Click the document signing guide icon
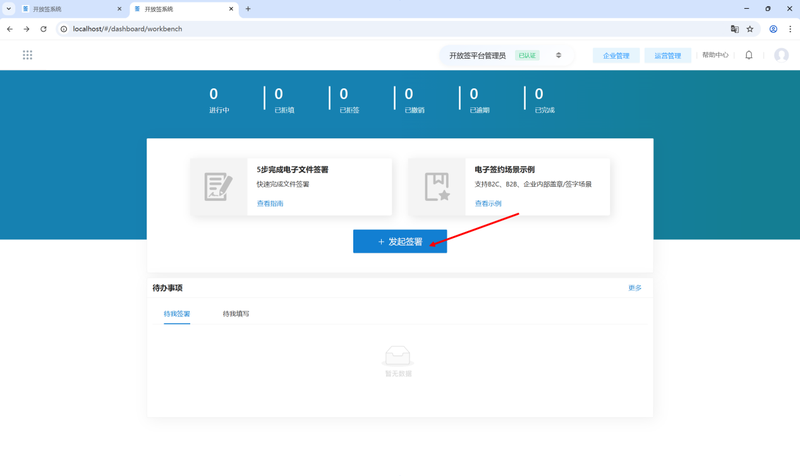This screenshot has height=476, width=800. point(218,186)
